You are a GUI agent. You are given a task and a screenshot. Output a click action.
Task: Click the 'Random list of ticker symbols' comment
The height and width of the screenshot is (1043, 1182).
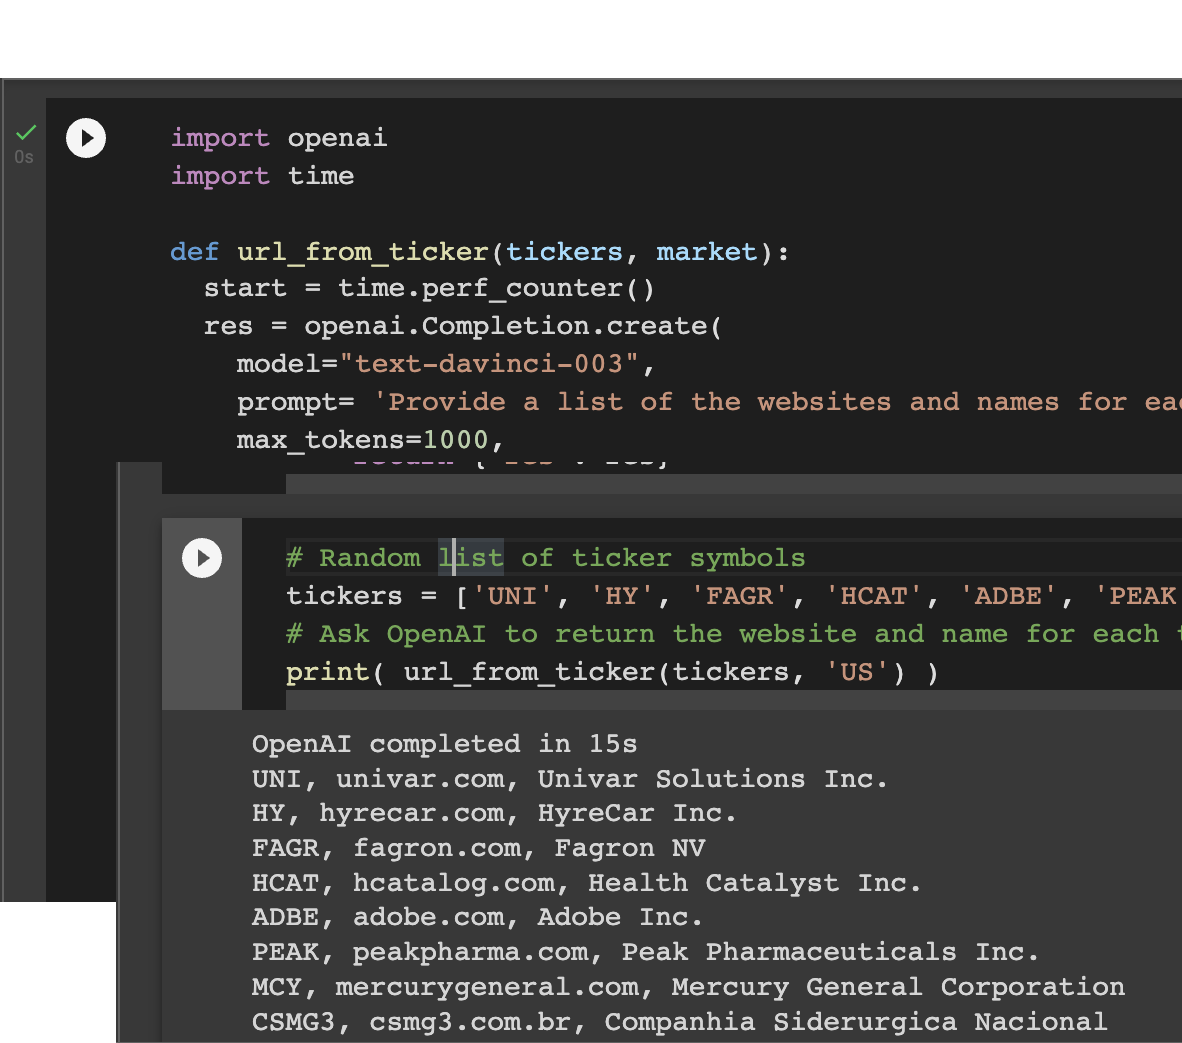(x=545, y=558)
